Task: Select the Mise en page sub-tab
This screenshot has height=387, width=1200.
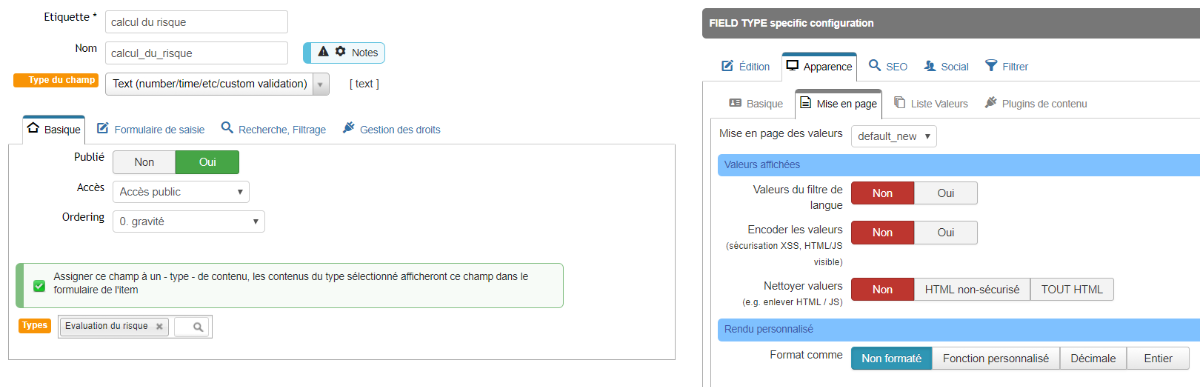Action: point(839,103)
